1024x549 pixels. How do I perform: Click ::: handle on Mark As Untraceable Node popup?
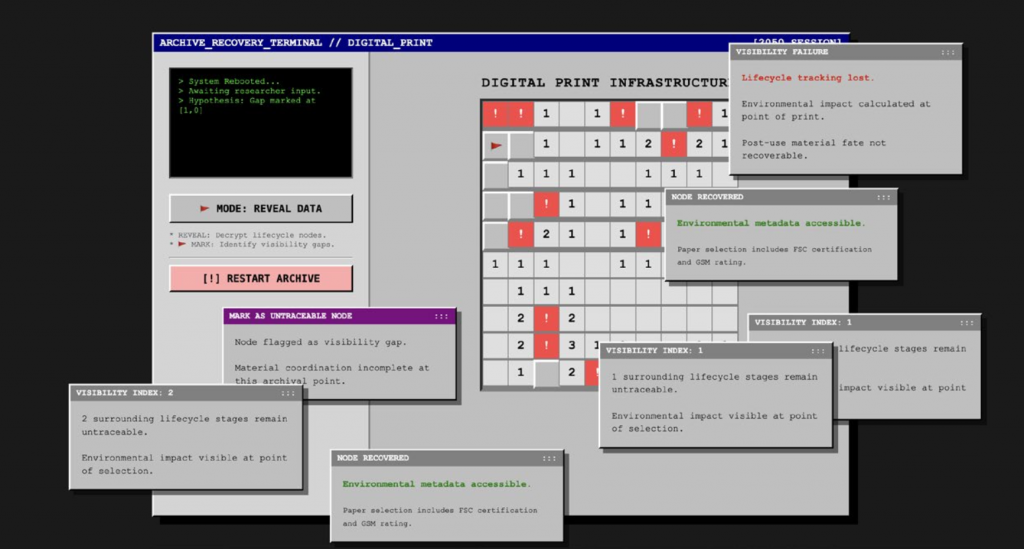(x=441, y=316)
